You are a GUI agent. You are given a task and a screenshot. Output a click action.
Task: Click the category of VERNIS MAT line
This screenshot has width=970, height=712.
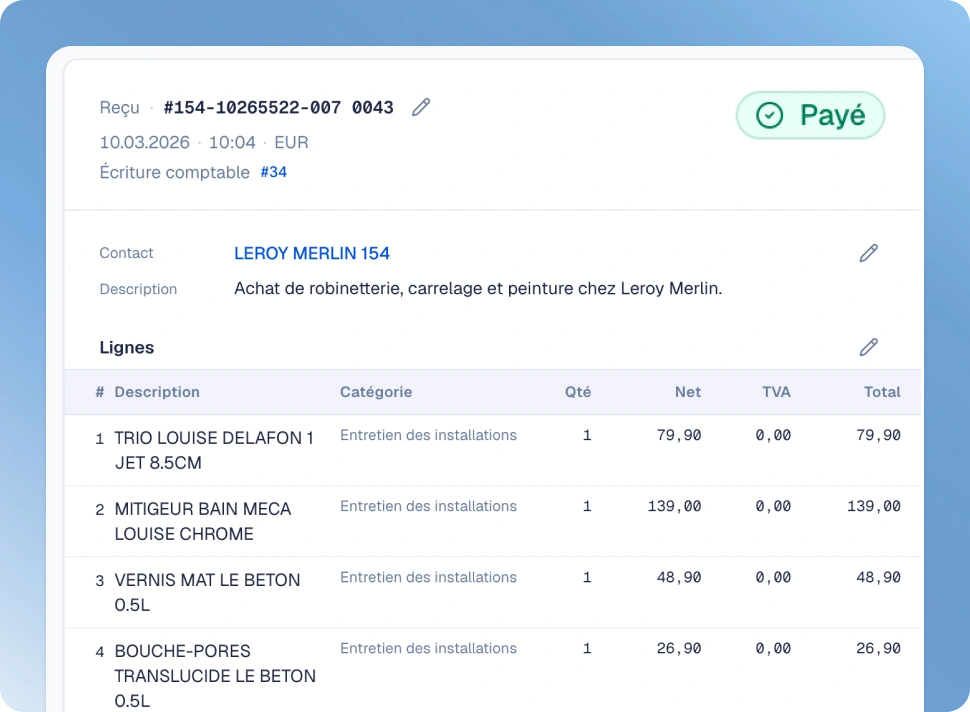(x=428, y=578)
